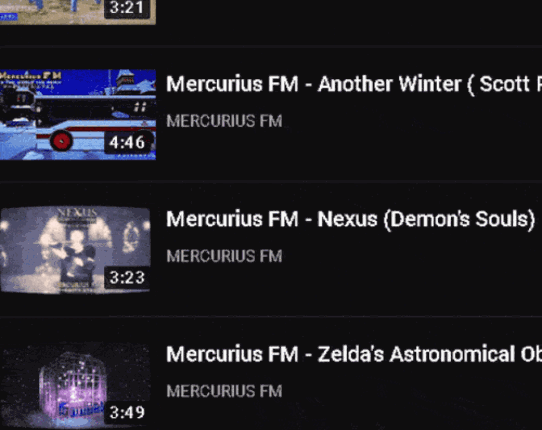The height and width of the screenshot is (430, 542).
Task: Click the Mercurius FM logo on bus thumbnail
Action: [31, 75]
